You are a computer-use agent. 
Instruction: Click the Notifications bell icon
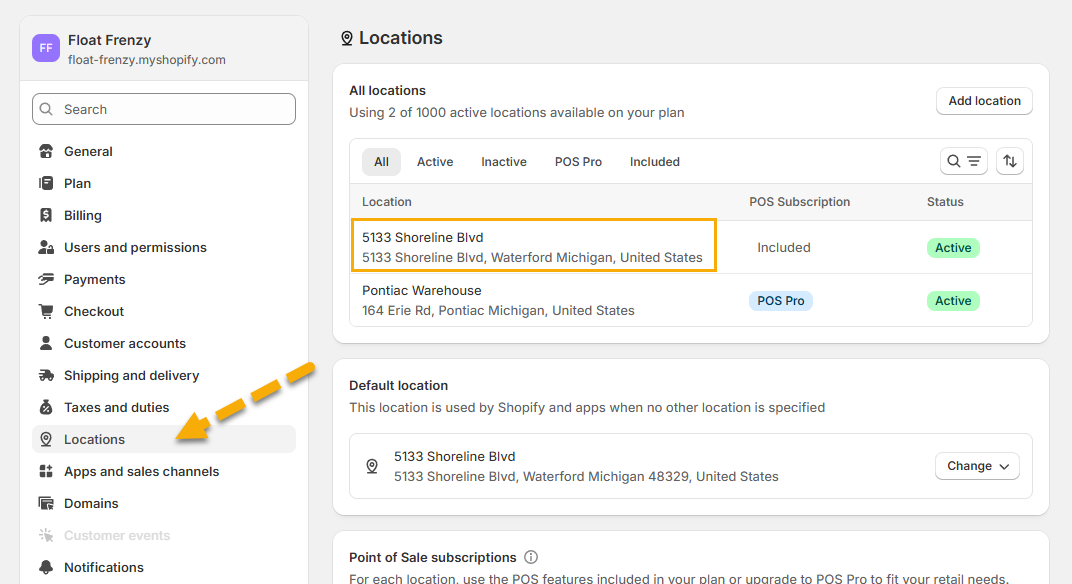click(45, 568)
